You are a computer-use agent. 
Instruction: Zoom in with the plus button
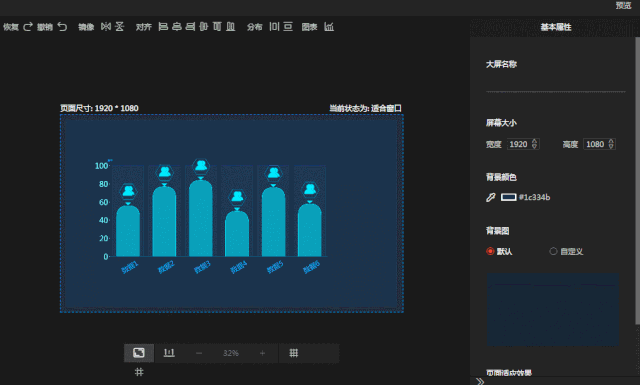(x=262, y=353)
